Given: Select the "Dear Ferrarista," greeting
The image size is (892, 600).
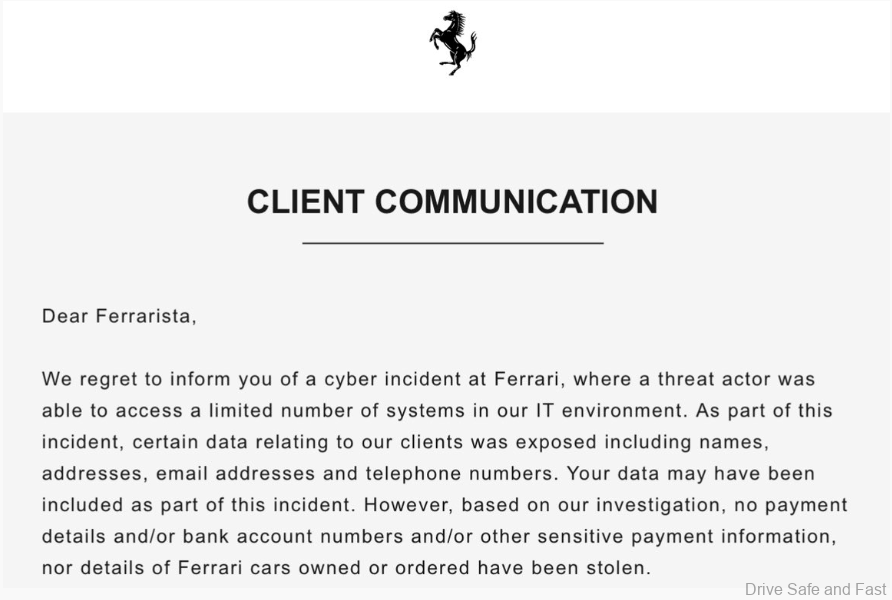Looking at the screenshot, I should [x=119, y=316].
